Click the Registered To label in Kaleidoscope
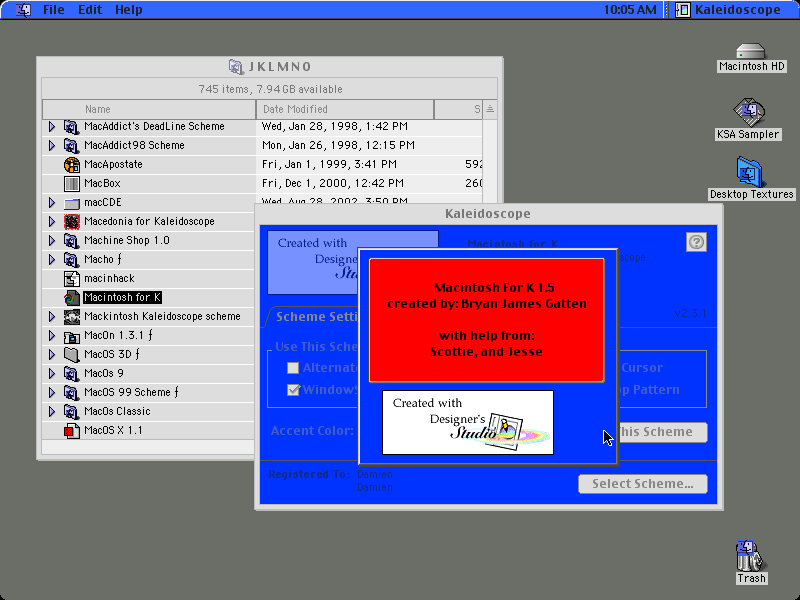Viewport: 800px width, 600px height. [309, 474]
